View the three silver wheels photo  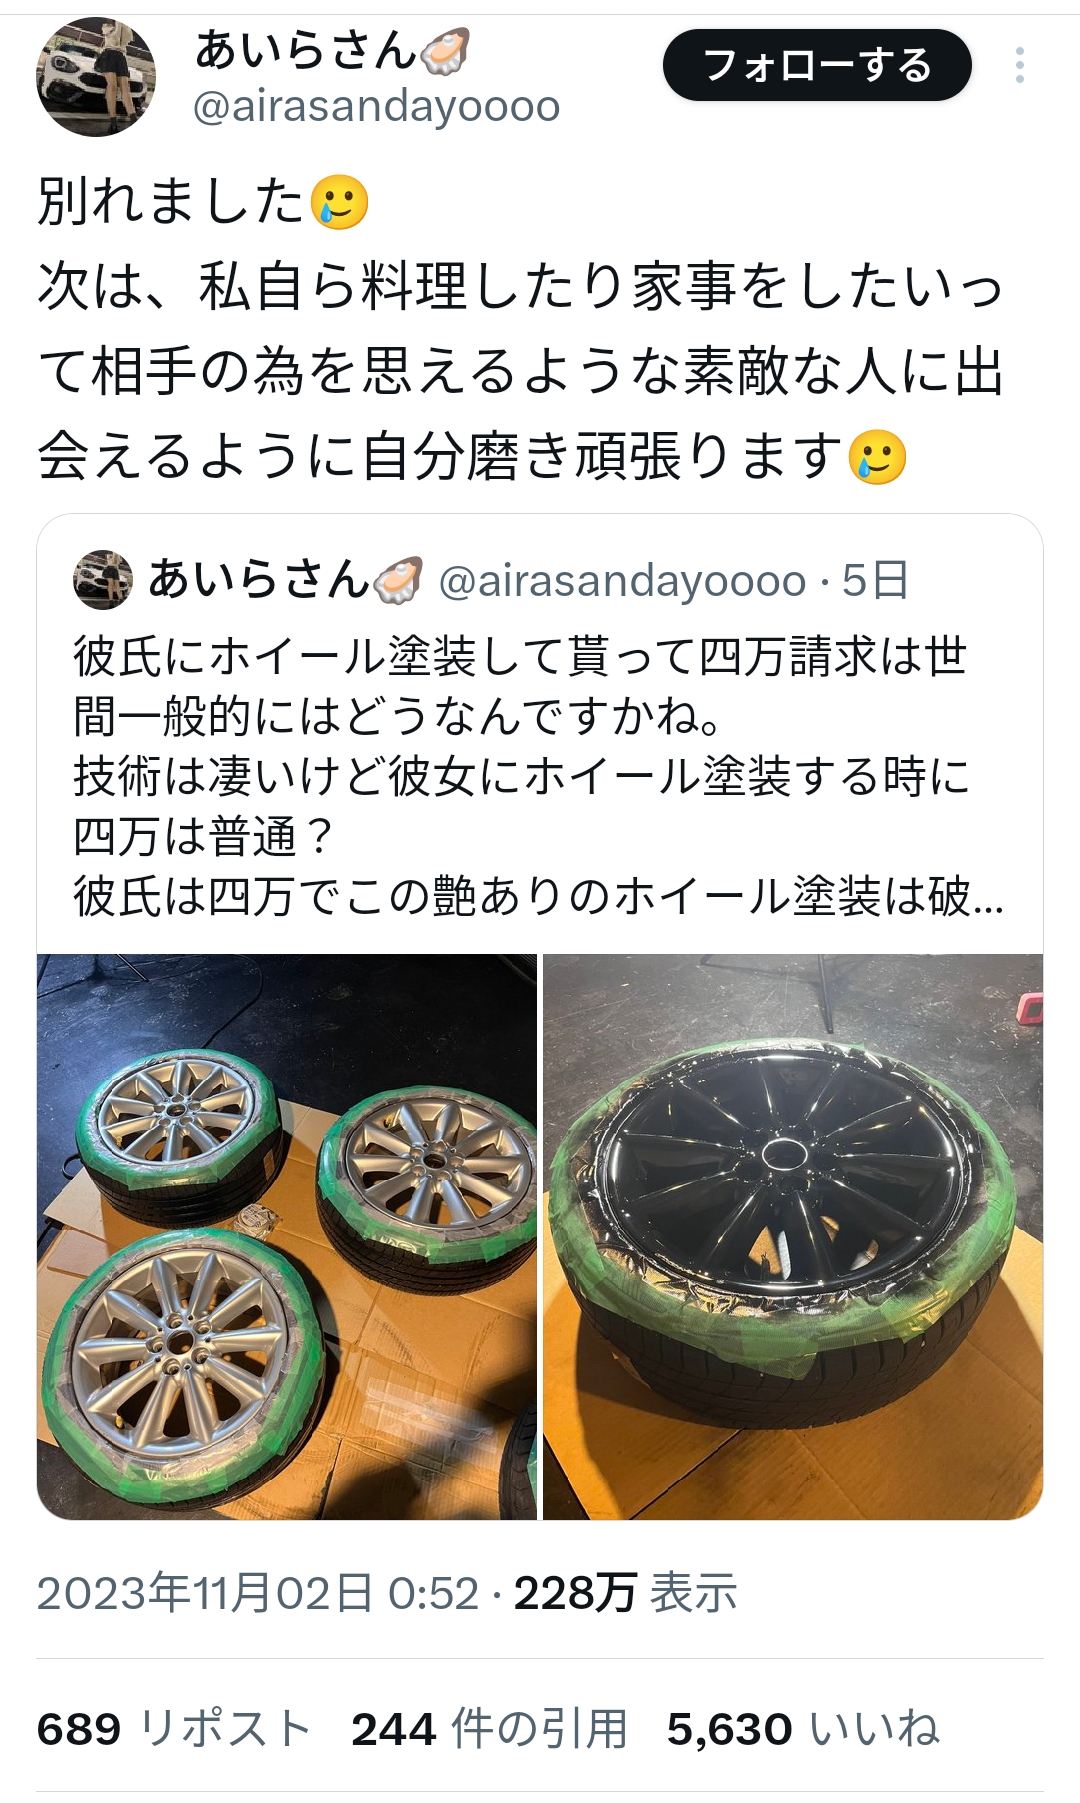point(287,1237)
